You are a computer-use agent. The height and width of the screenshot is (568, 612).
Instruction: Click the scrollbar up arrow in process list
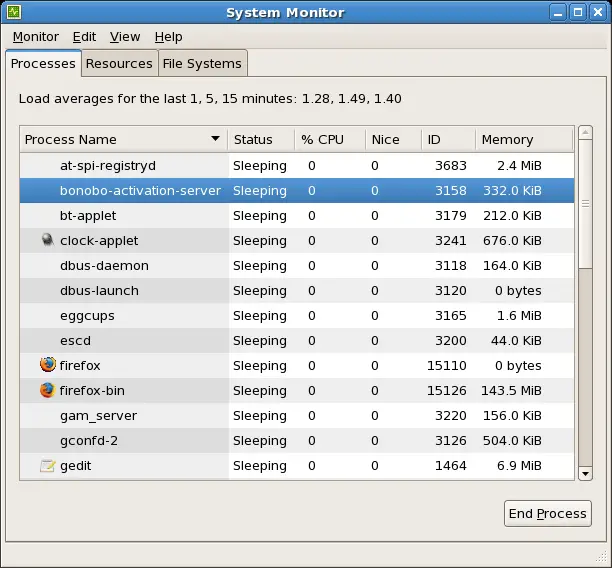[x=585, y=134]
